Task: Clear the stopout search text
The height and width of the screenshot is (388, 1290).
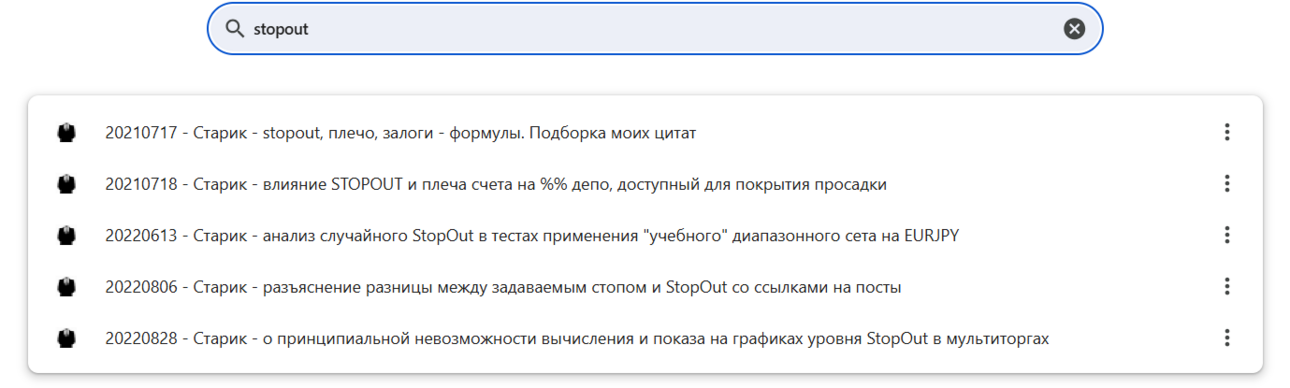Action: click(x=1074, y=29)
